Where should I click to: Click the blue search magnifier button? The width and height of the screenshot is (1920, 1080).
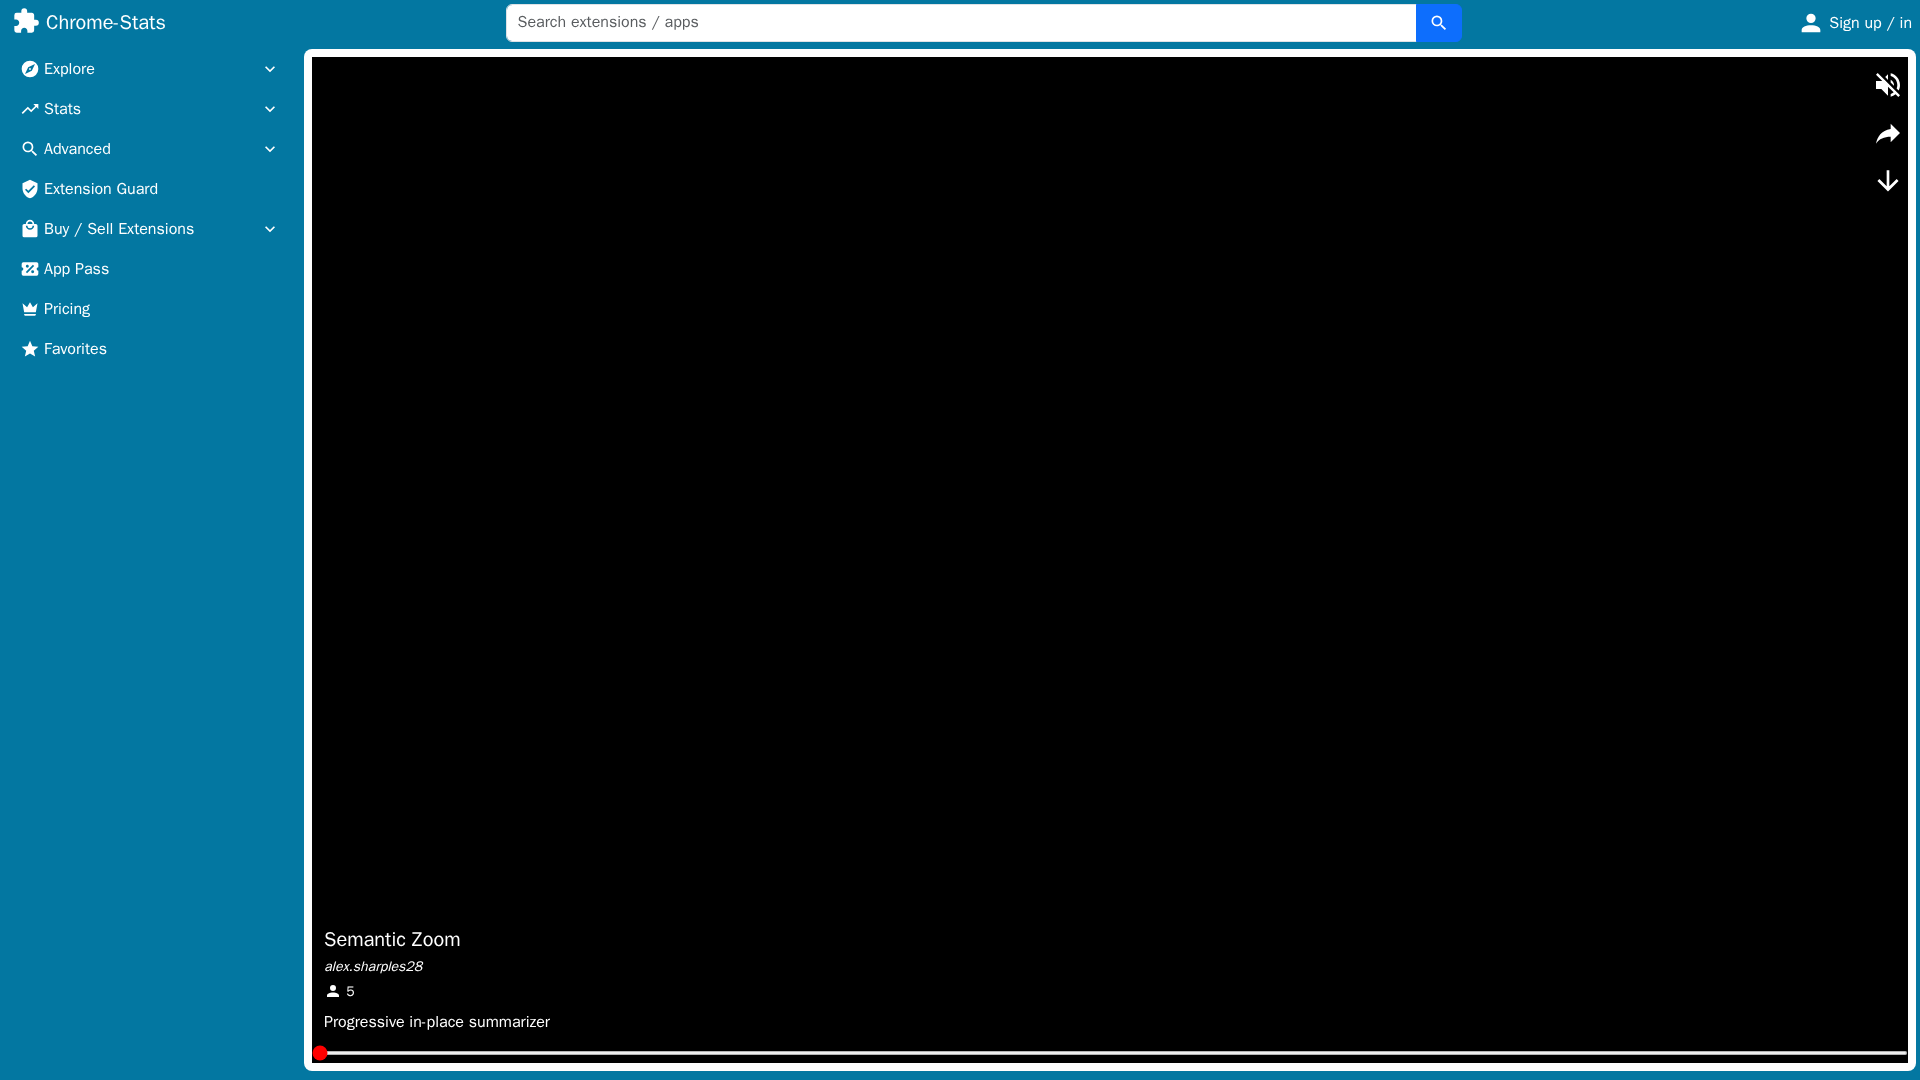tap(1438, 23)
